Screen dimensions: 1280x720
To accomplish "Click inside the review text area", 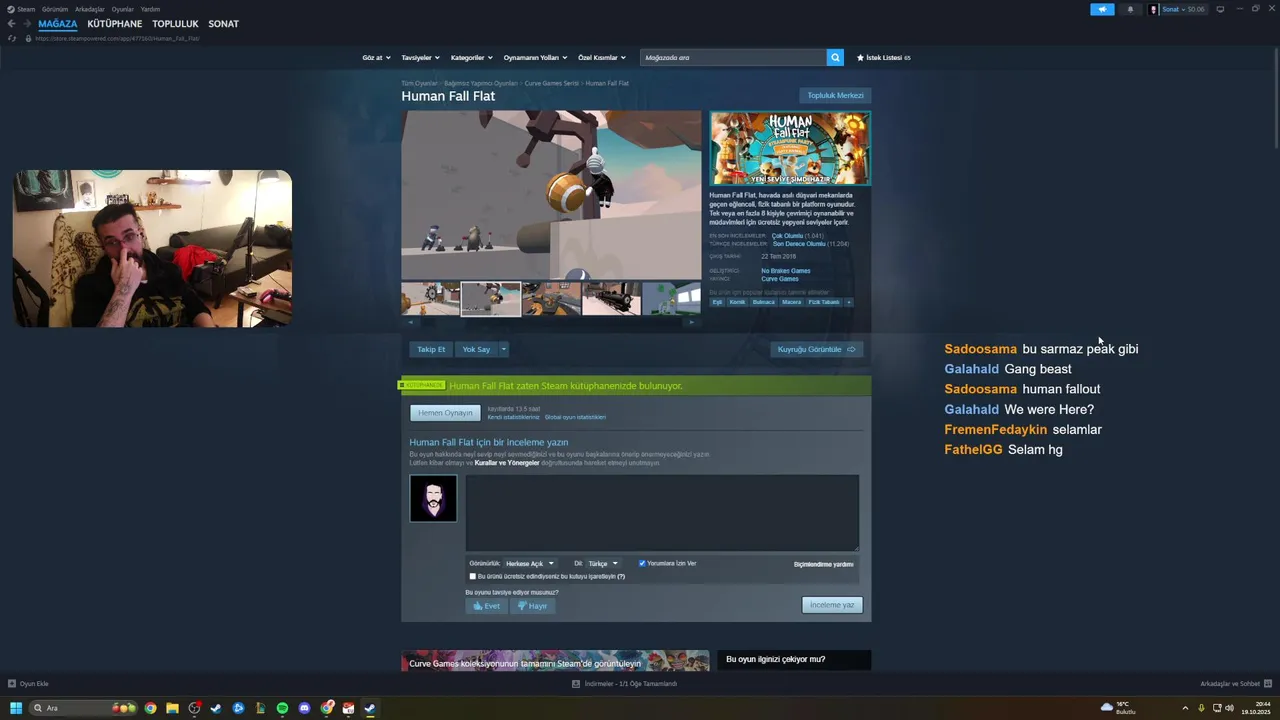I will click(662, 512).
